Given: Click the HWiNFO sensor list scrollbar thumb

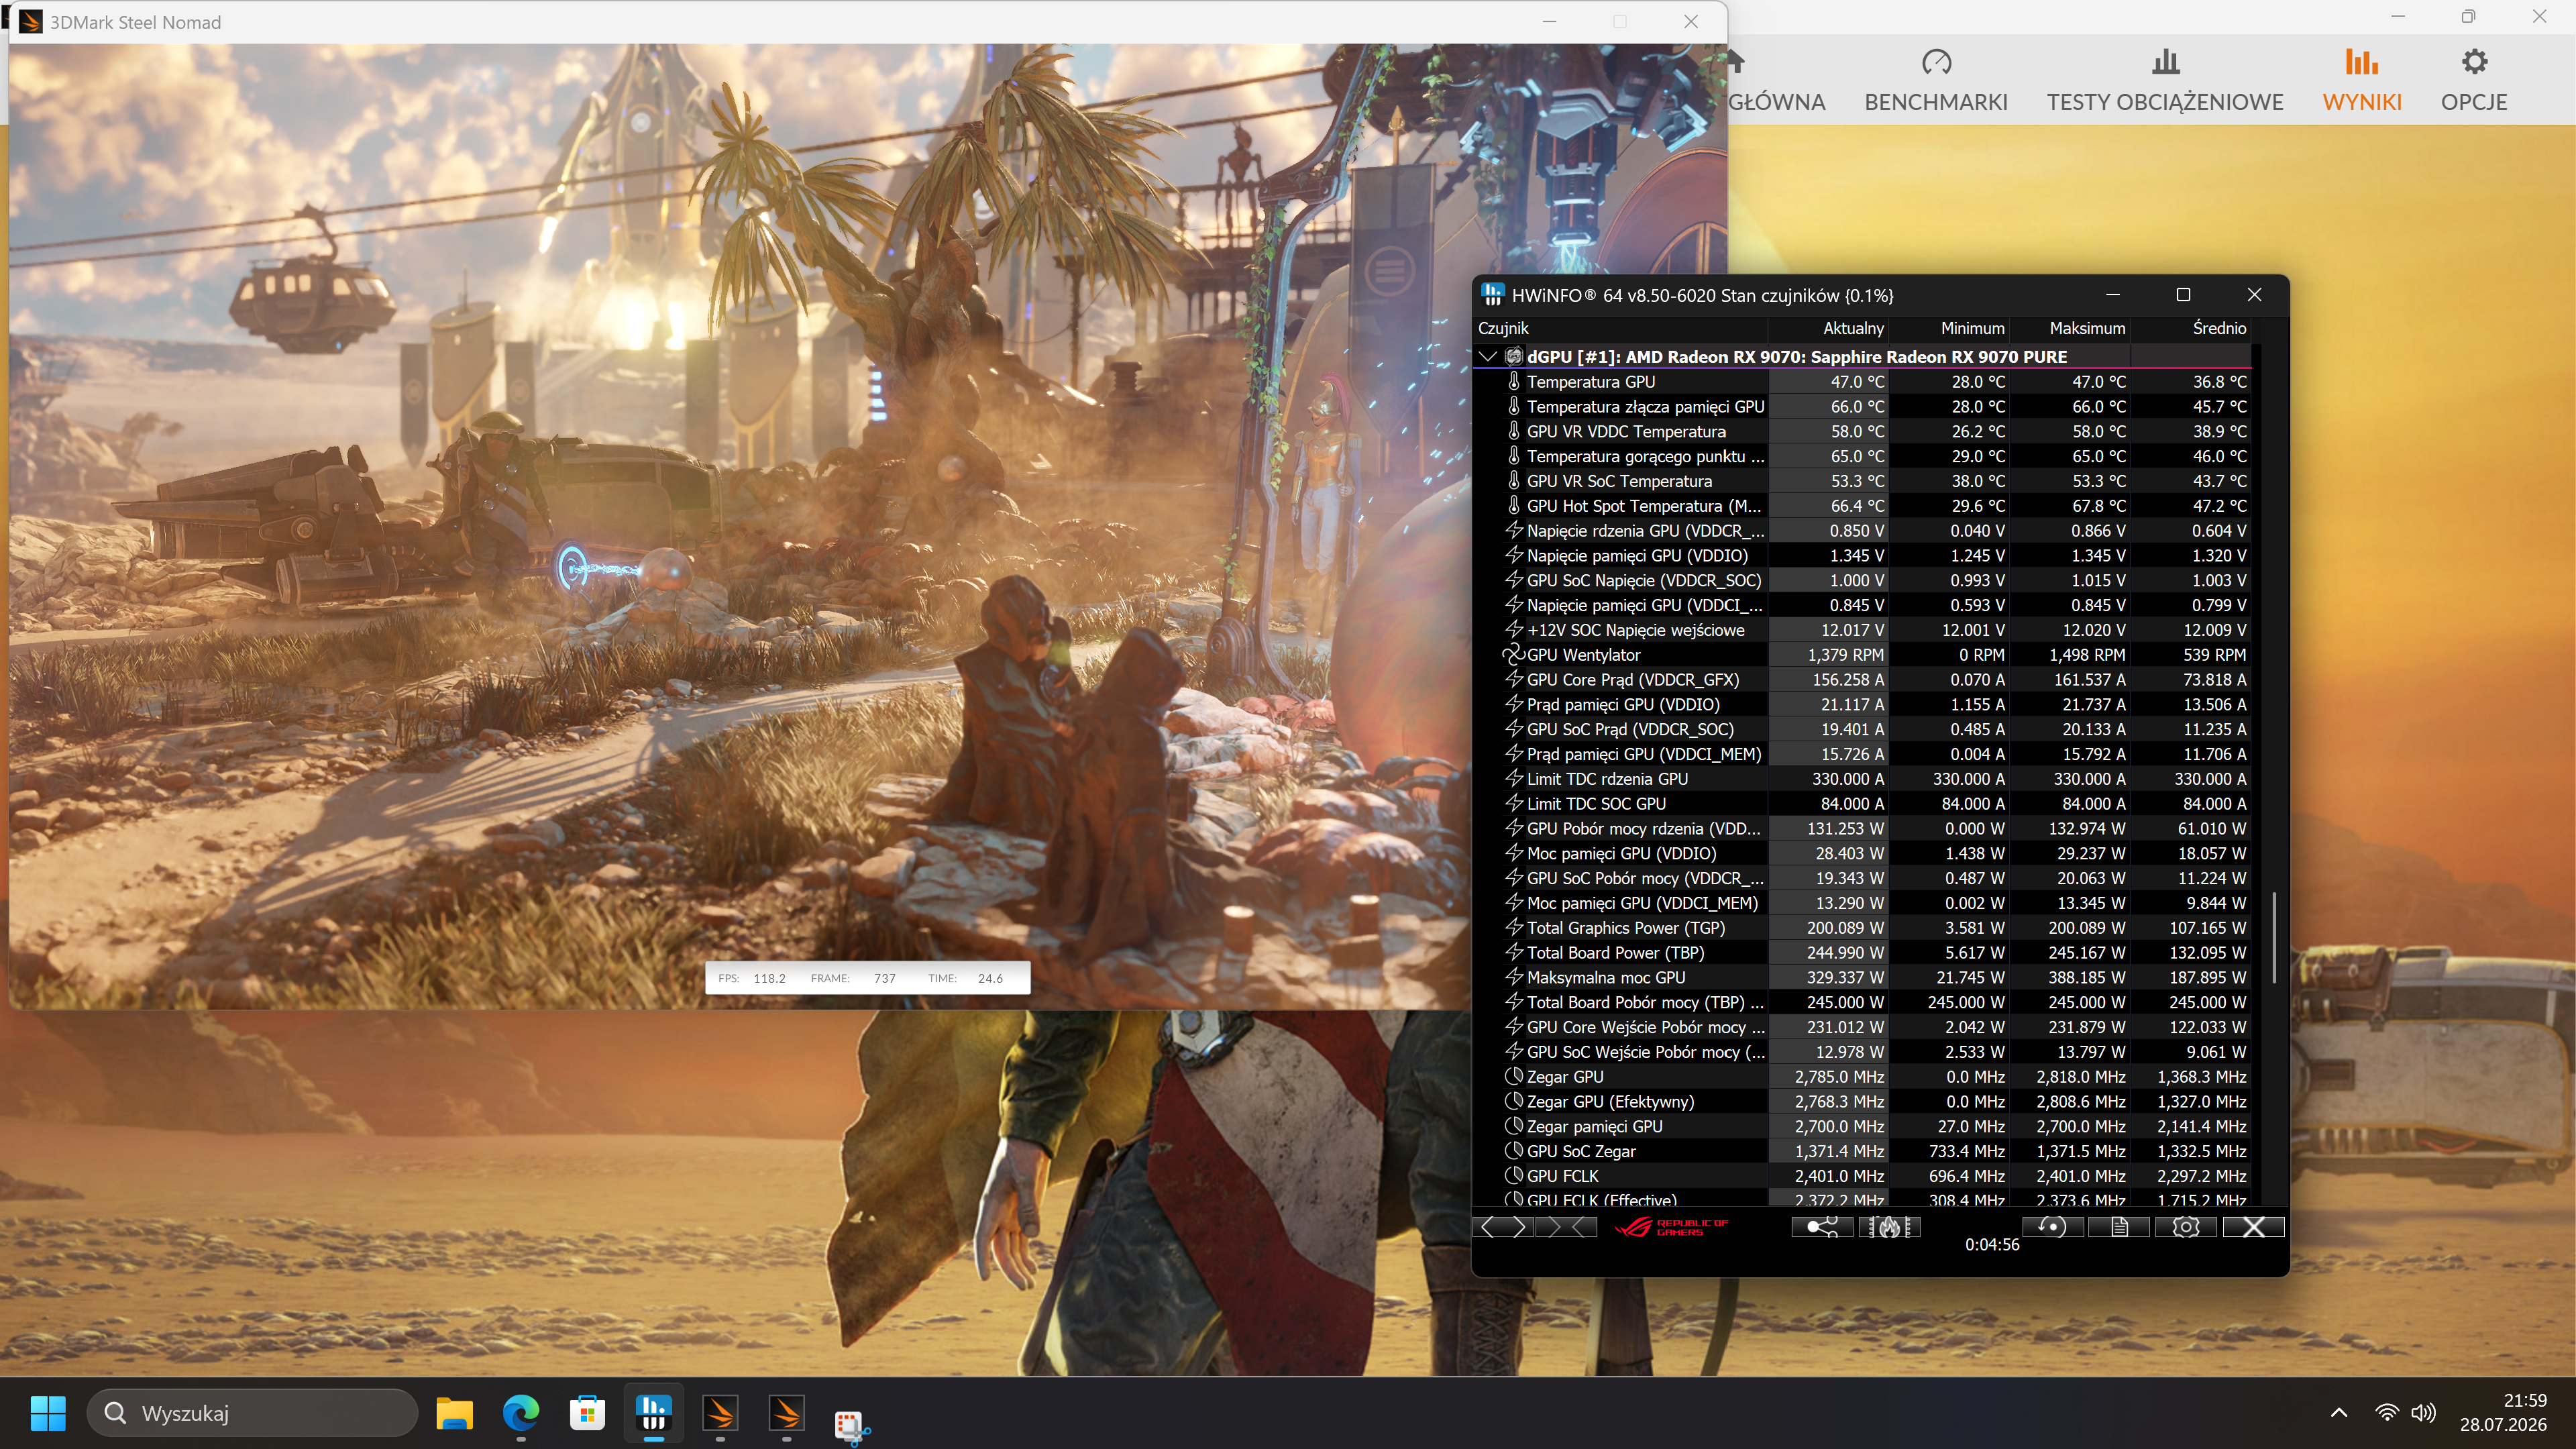Looking at the screenshot, I should [2274, 937].
